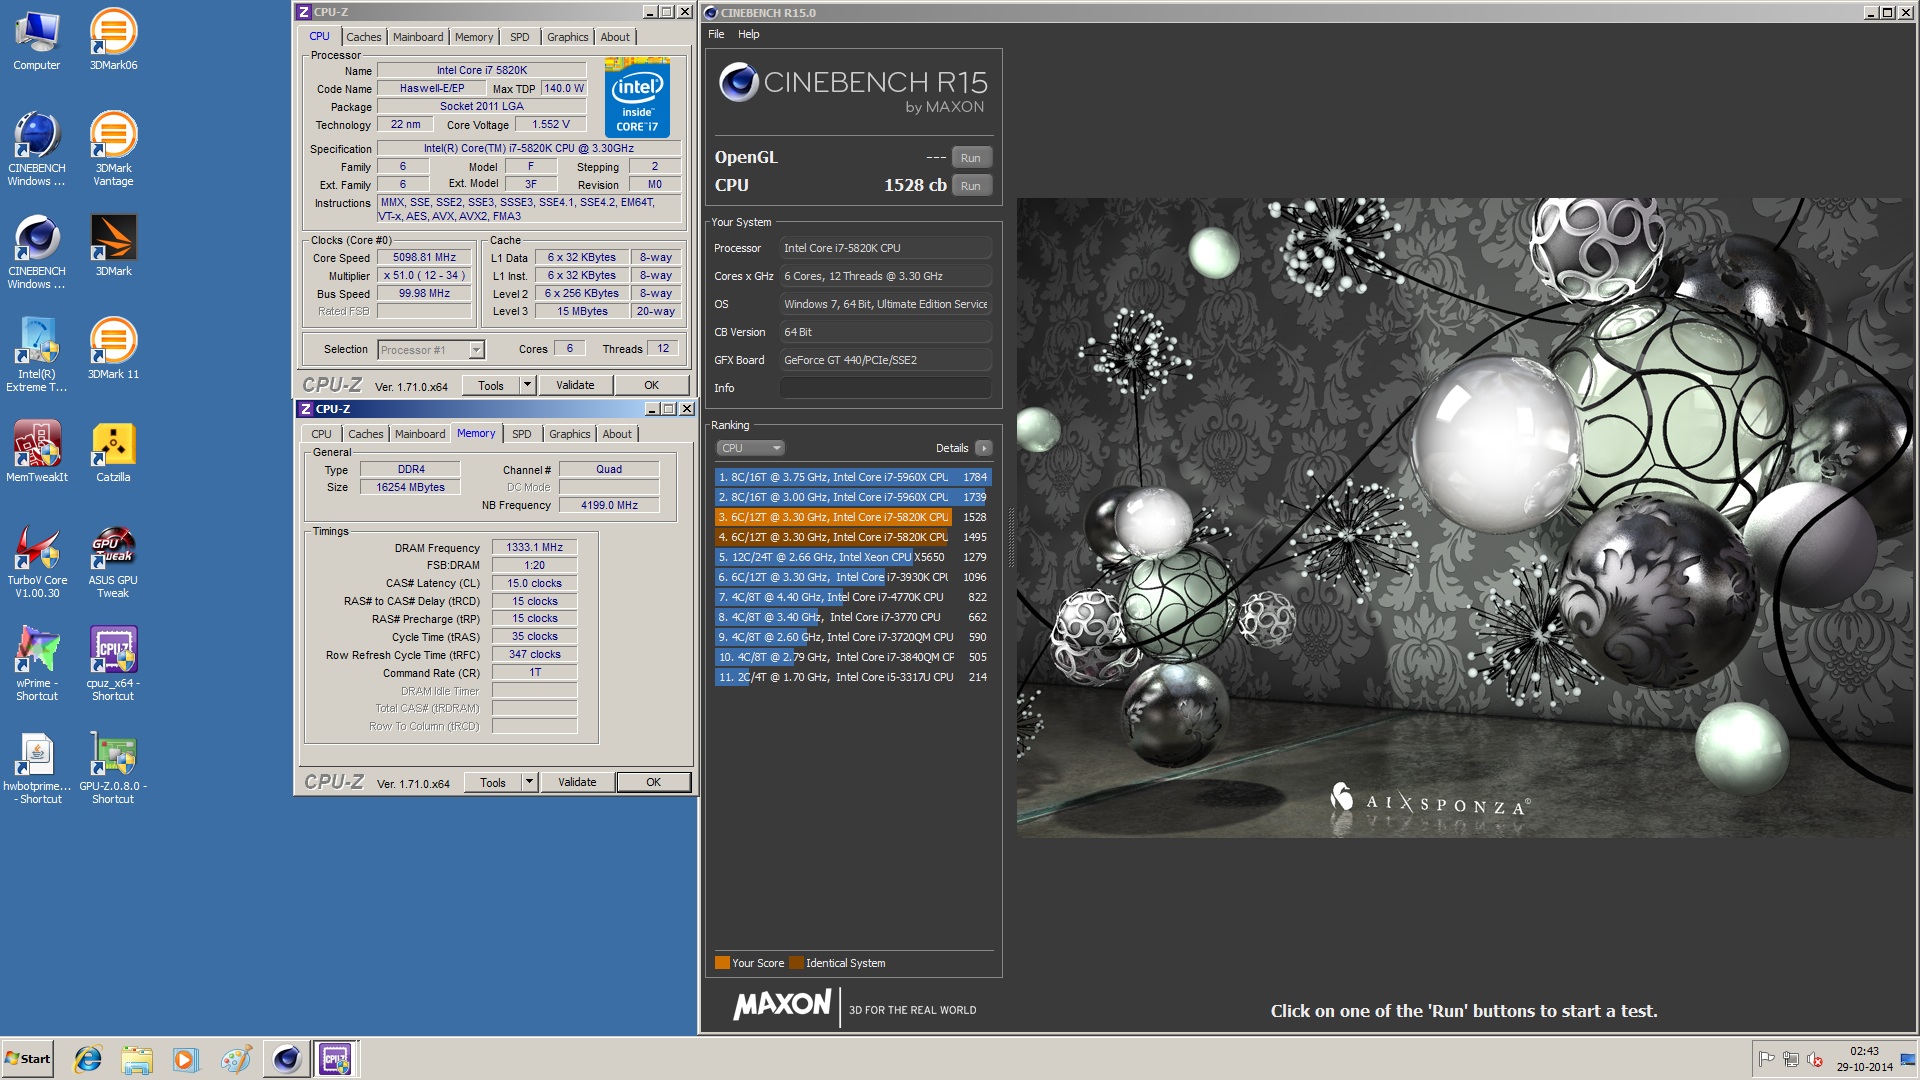The image size is (1920, 1080).
Task: Click the Your Score orange legend swatch
Action: [722, 963]
